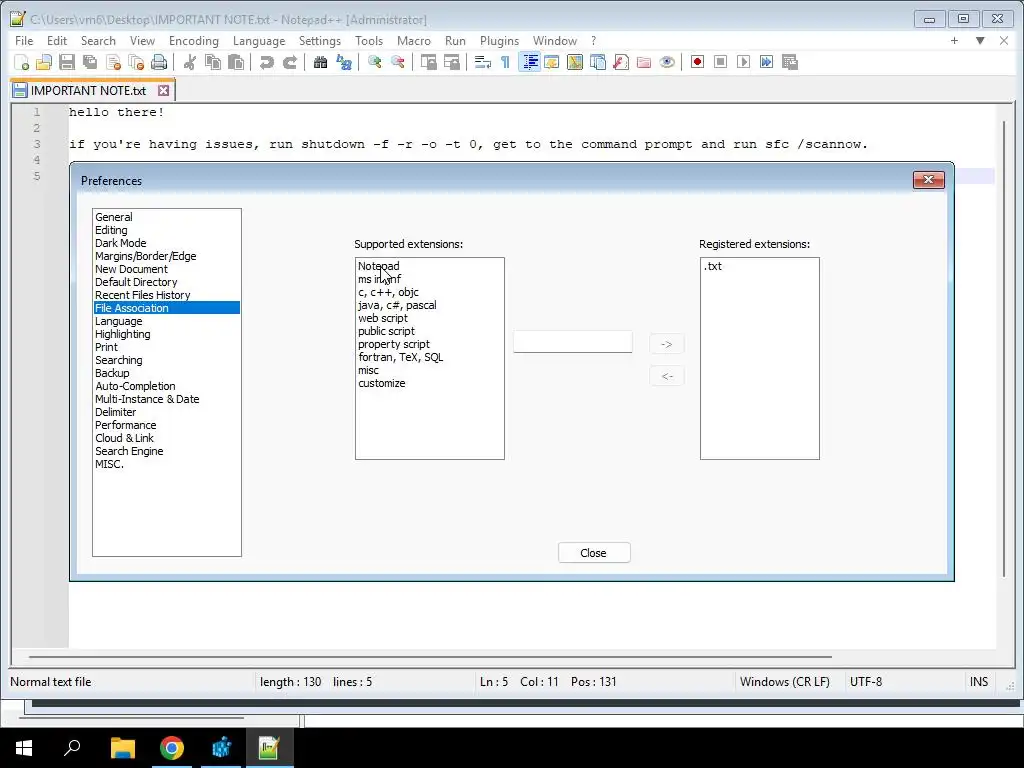The width and height of the screenshot is (1024, 768).
Task: Open the Folder as Workspace icon
Action: [x=644, y=62]
